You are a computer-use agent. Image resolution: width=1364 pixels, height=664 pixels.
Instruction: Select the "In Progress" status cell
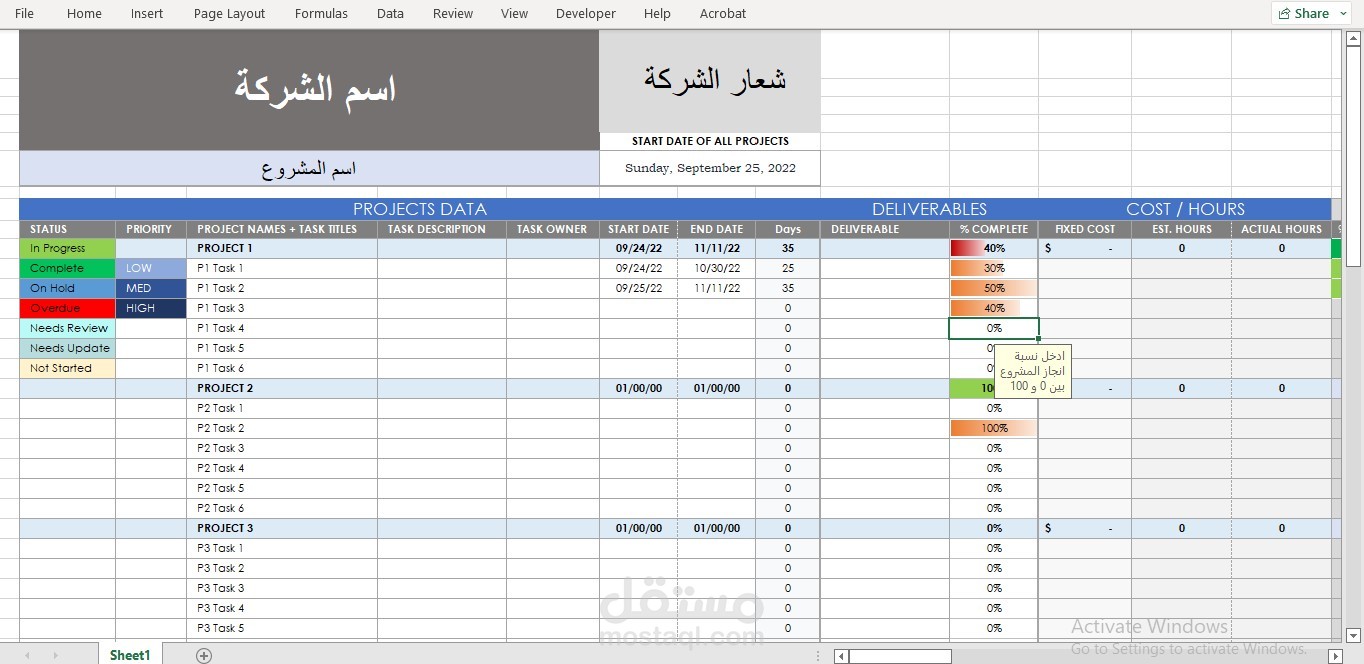66,248
